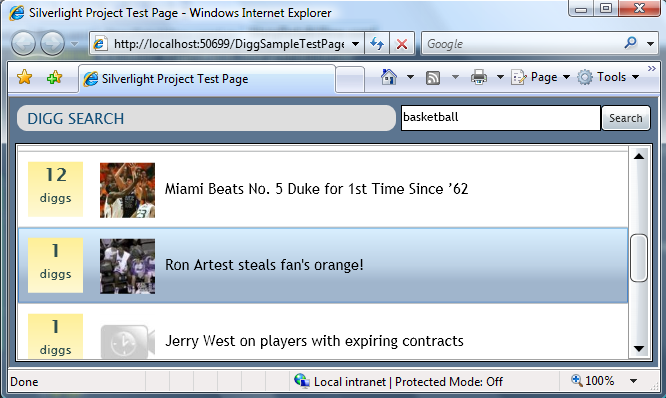This screenshot has height=398, width=666.
Task: Click the list scrollbar up arrow
Action: point(638,156)
